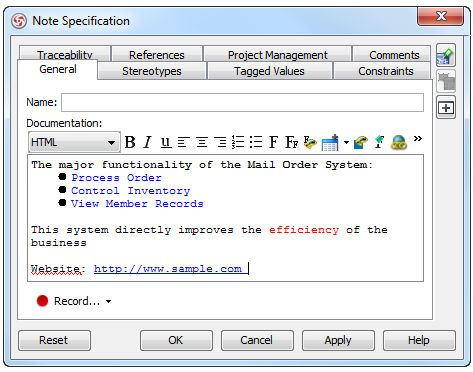Click the grayed-out shapes icon on right sidebar
The width and height of the screenshot is (473, 372).
coord(446,82)
